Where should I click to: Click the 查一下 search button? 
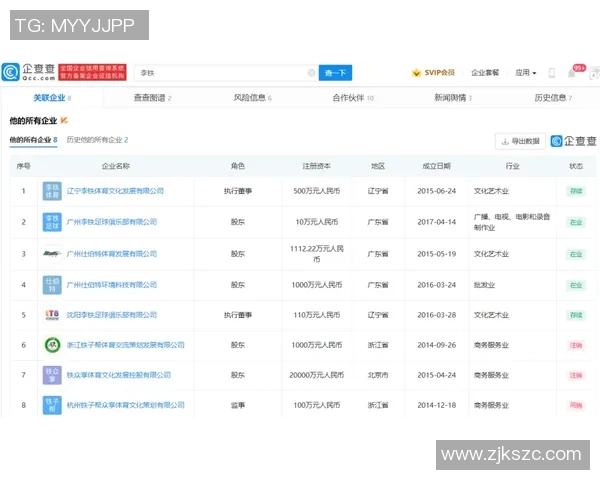click(335, 73)
